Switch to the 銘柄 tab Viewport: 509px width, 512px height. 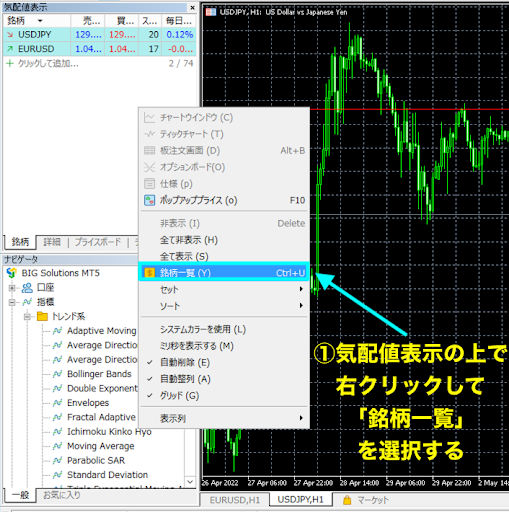(20, 242)
